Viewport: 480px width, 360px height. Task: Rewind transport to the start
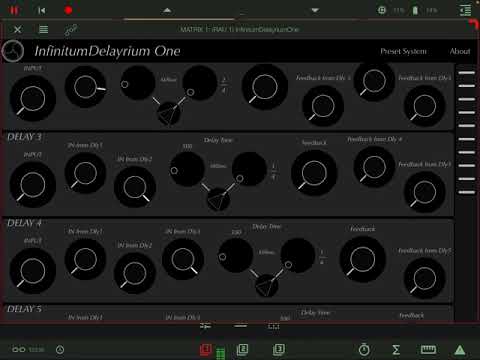coord(42,11)
